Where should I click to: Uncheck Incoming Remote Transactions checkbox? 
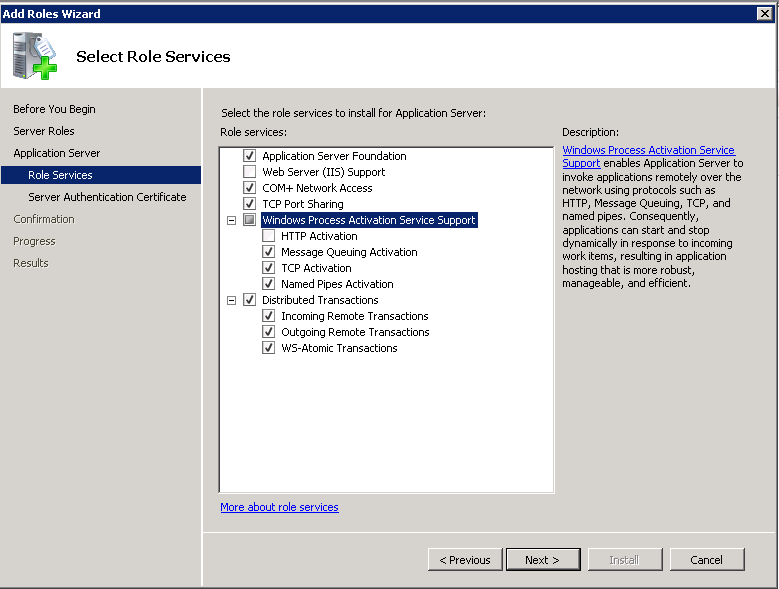268,315
